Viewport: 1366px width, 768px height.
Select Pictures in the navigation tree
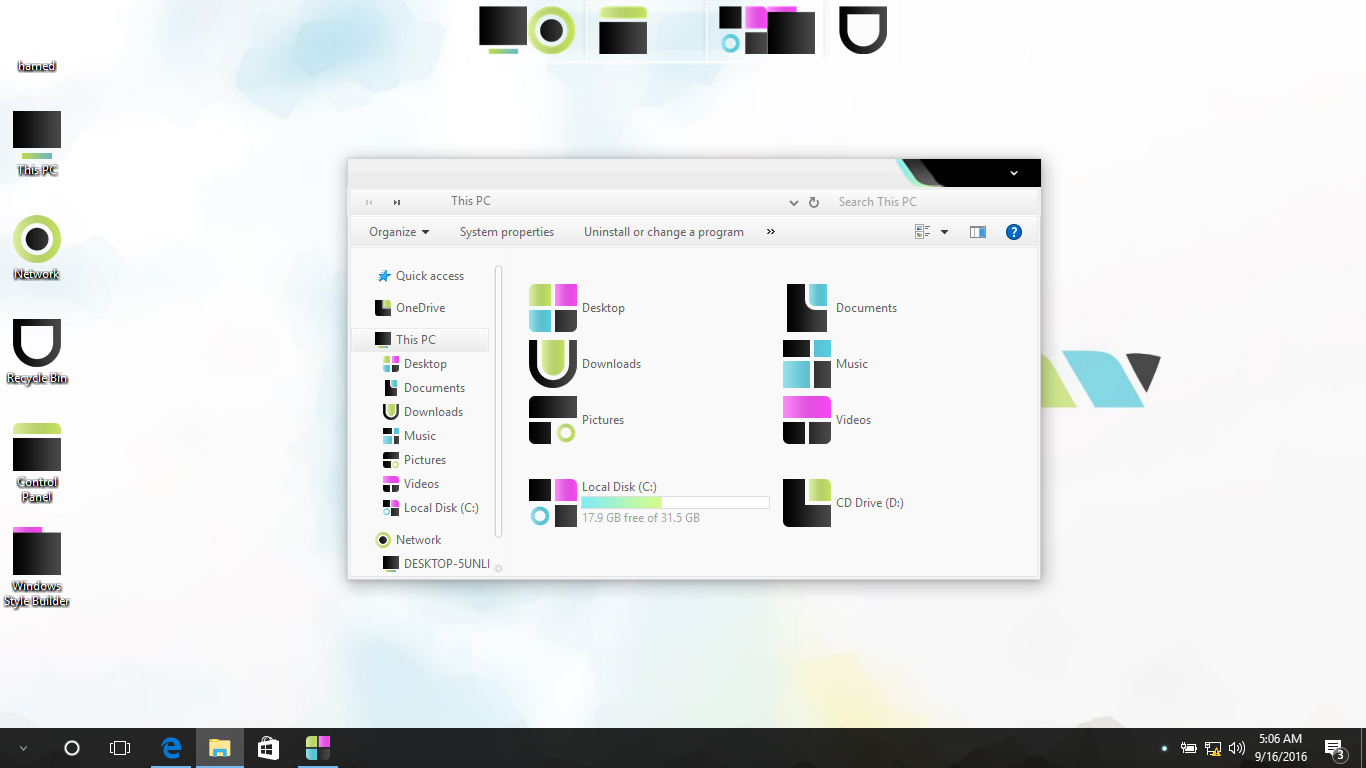click(x=424, y=460)
